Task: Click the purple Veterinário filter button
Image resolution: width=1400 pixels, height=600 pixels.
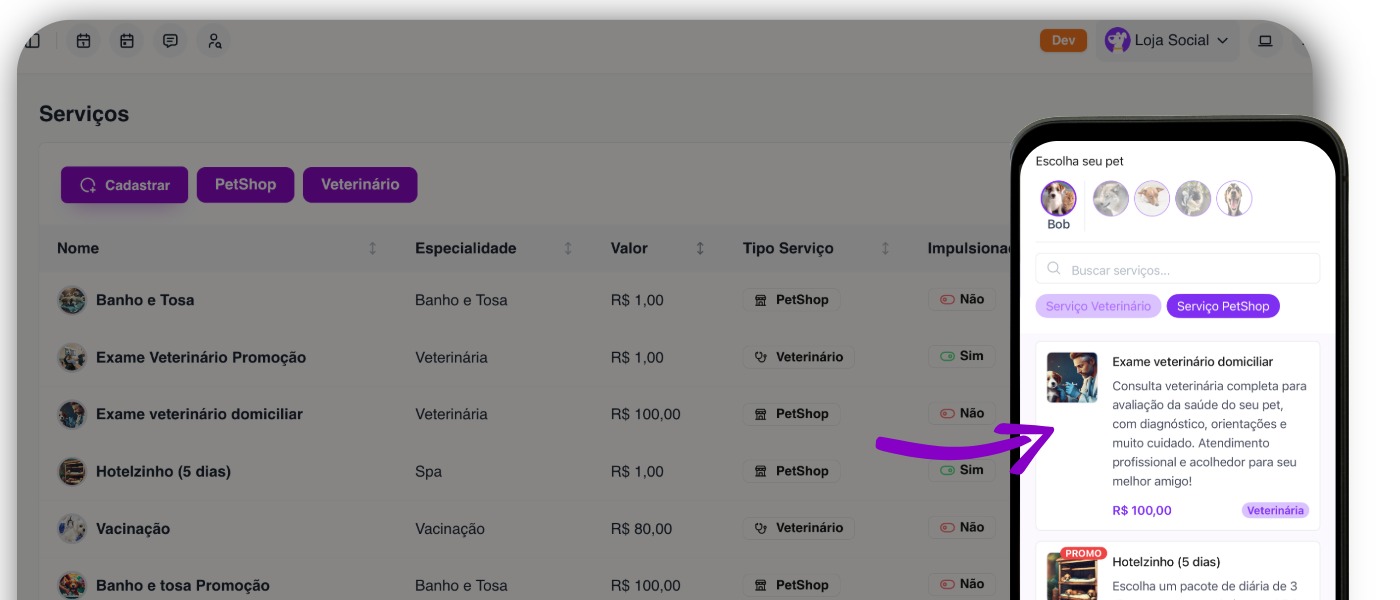Action: click(x=360, y=185)
